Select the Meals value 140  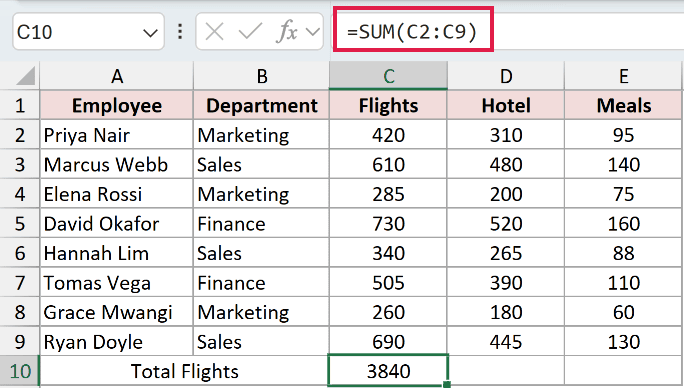[624, 165]
